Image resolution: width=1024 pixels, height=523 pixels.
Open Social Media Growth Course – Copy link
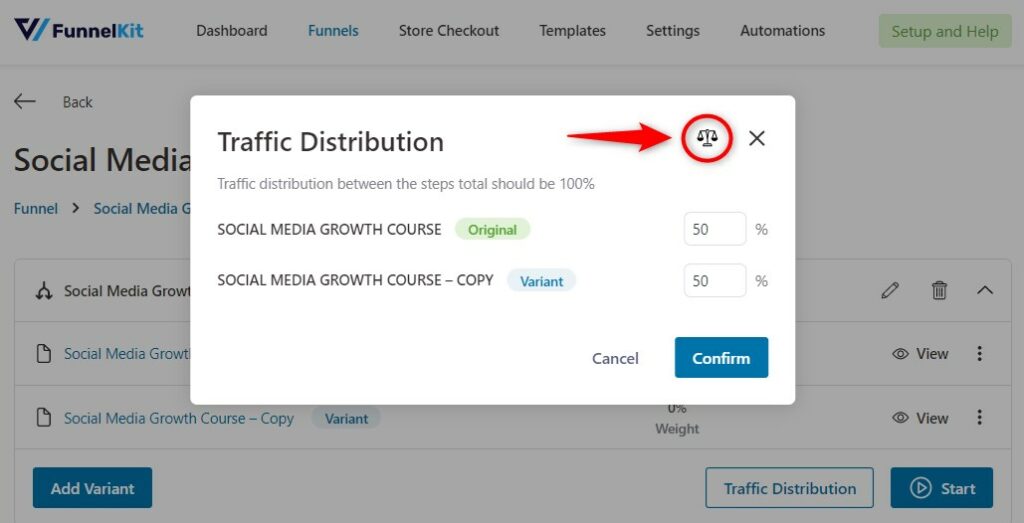pos(179,419)
